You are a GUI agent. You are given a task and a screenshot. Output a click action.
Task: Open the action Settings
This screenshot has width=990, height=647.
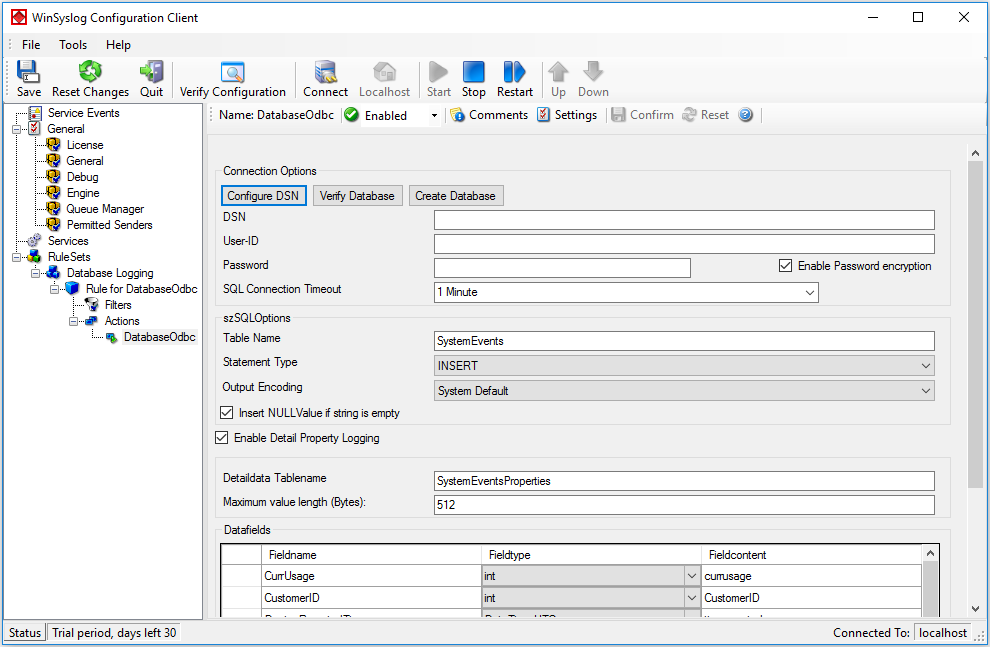567,115
